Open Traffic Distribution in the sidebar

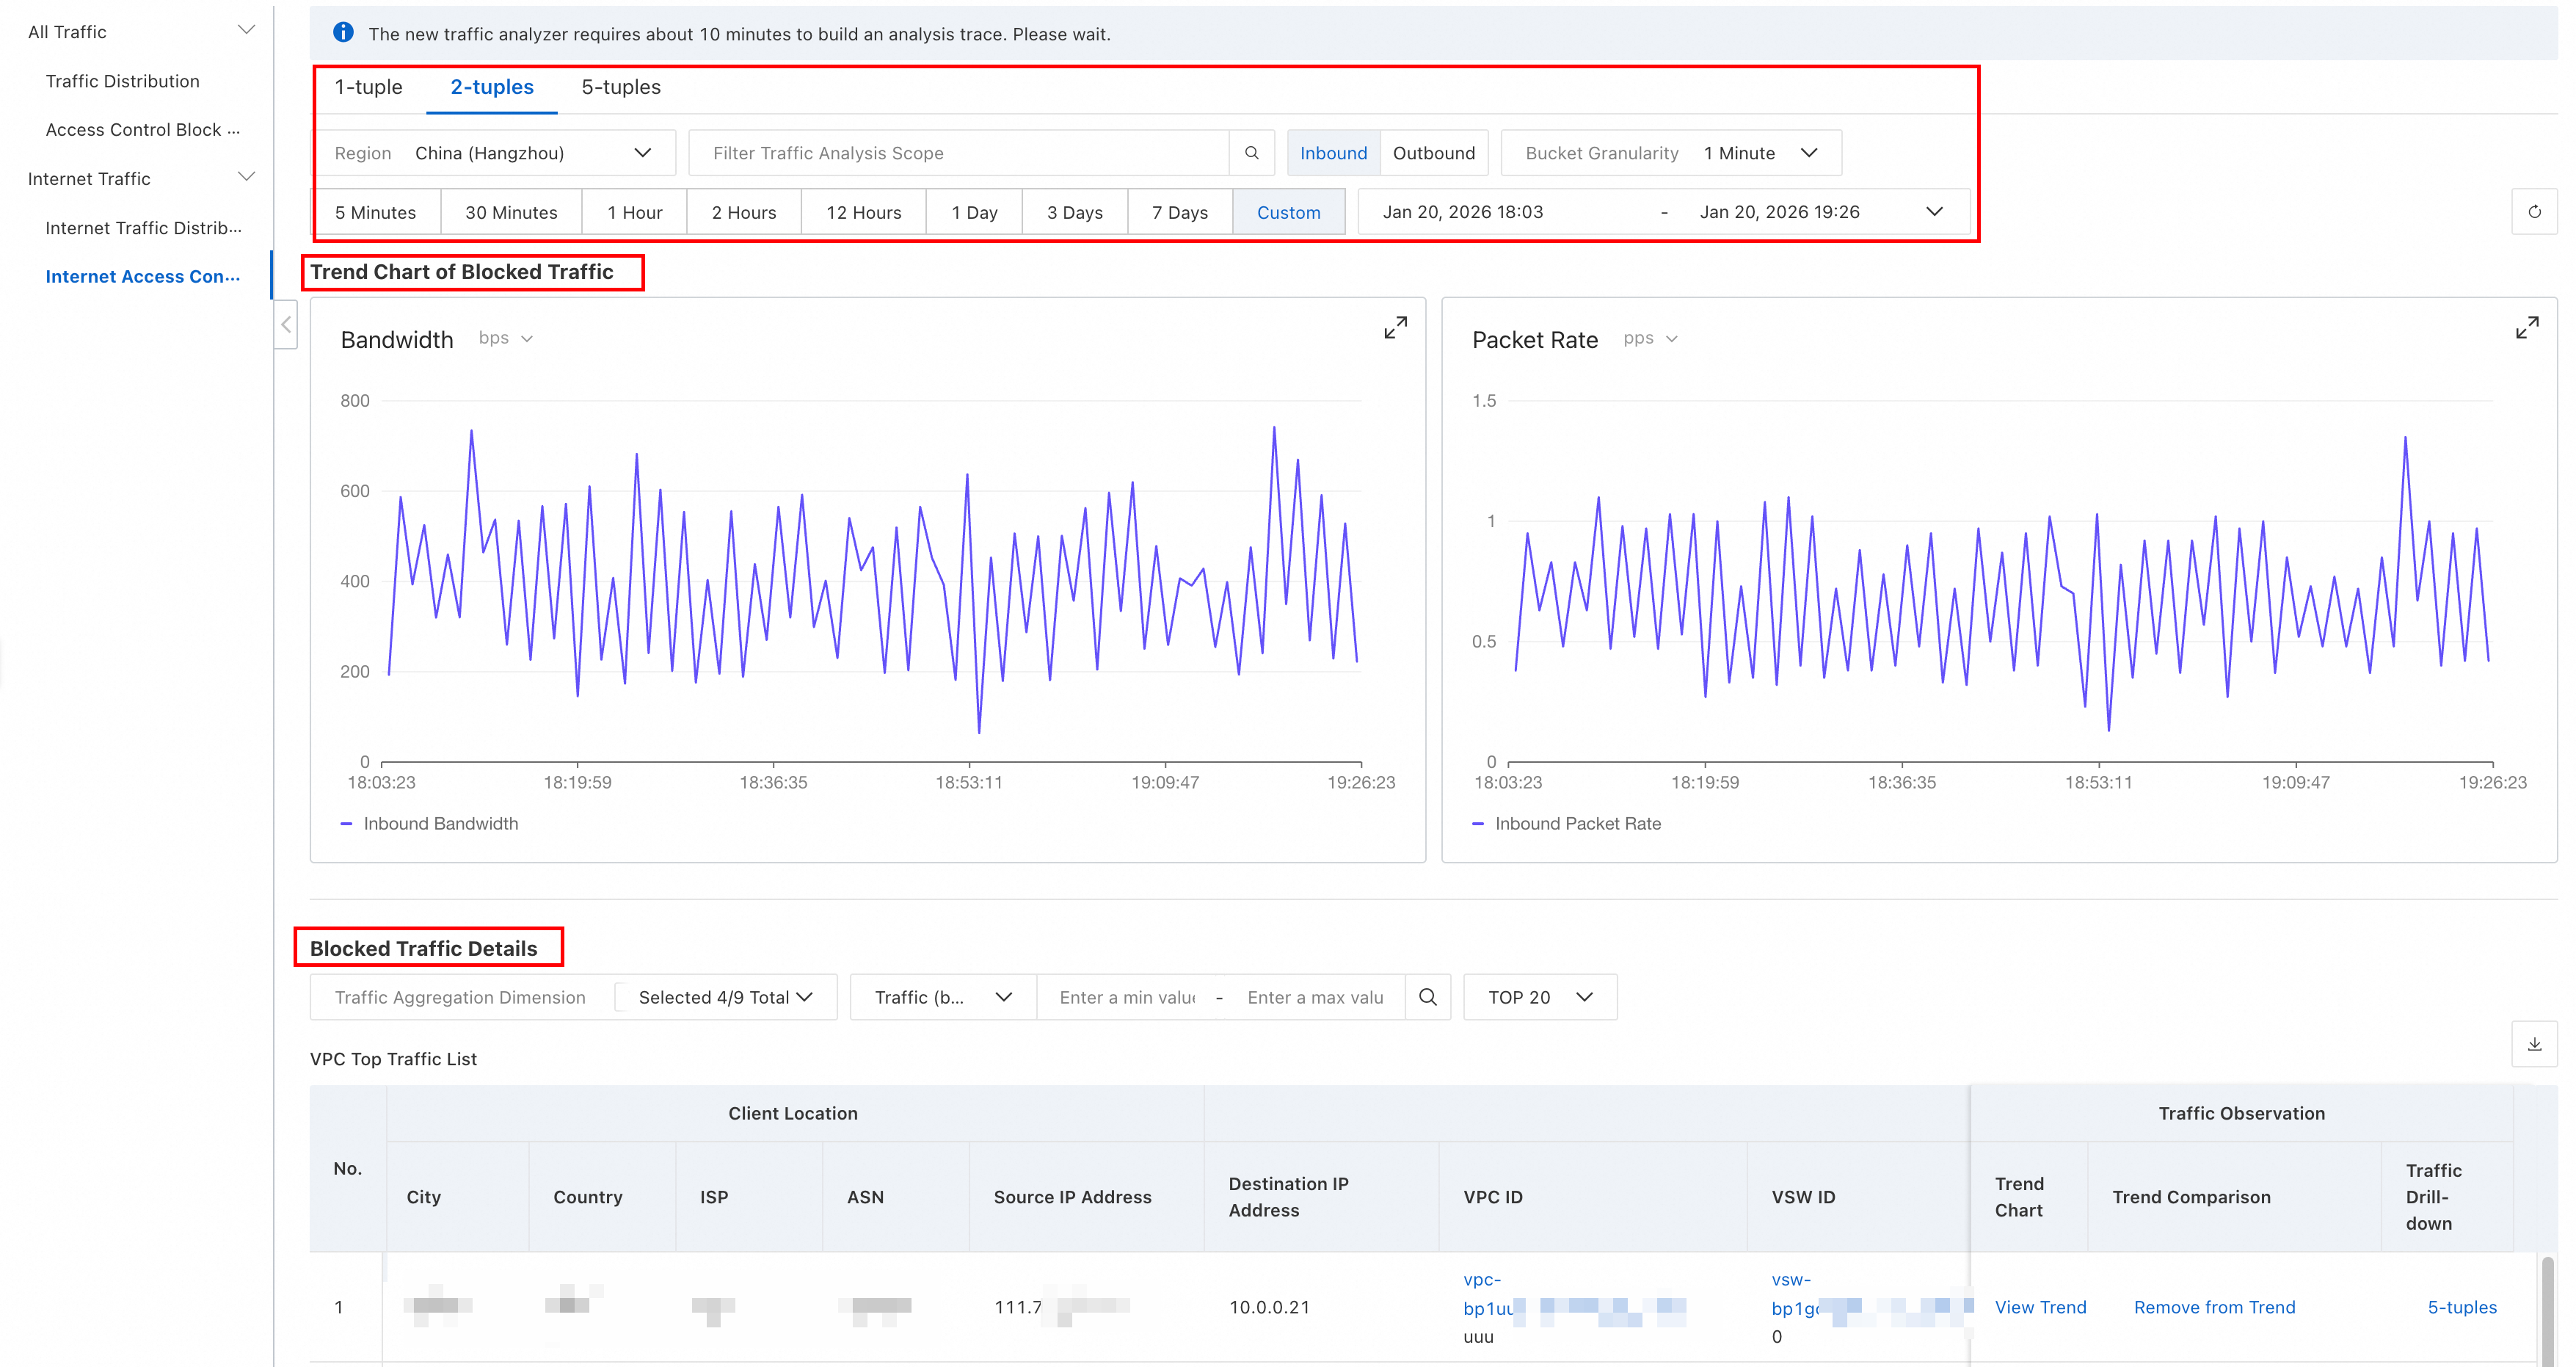pyautogui.click(x=122, y=81)
